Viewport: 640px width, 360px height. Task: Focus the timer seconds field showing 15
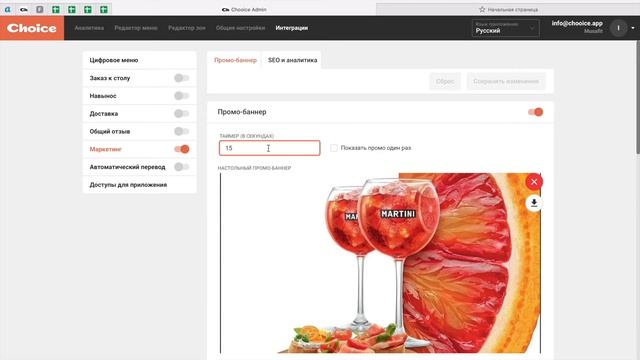[x=269, y=148]
